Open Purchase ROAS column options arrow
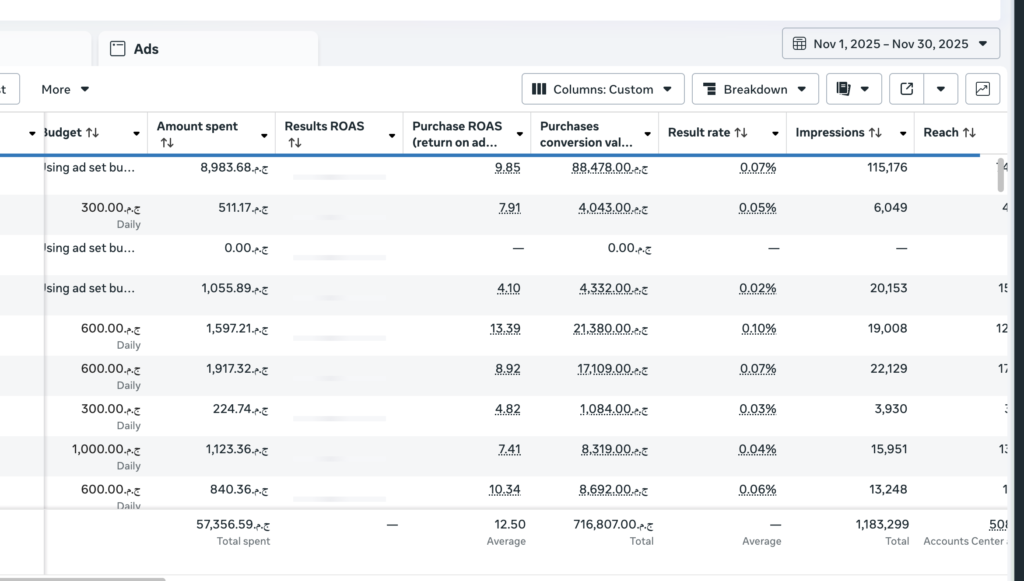This screenshot has width=1024, height=581. 520,134
